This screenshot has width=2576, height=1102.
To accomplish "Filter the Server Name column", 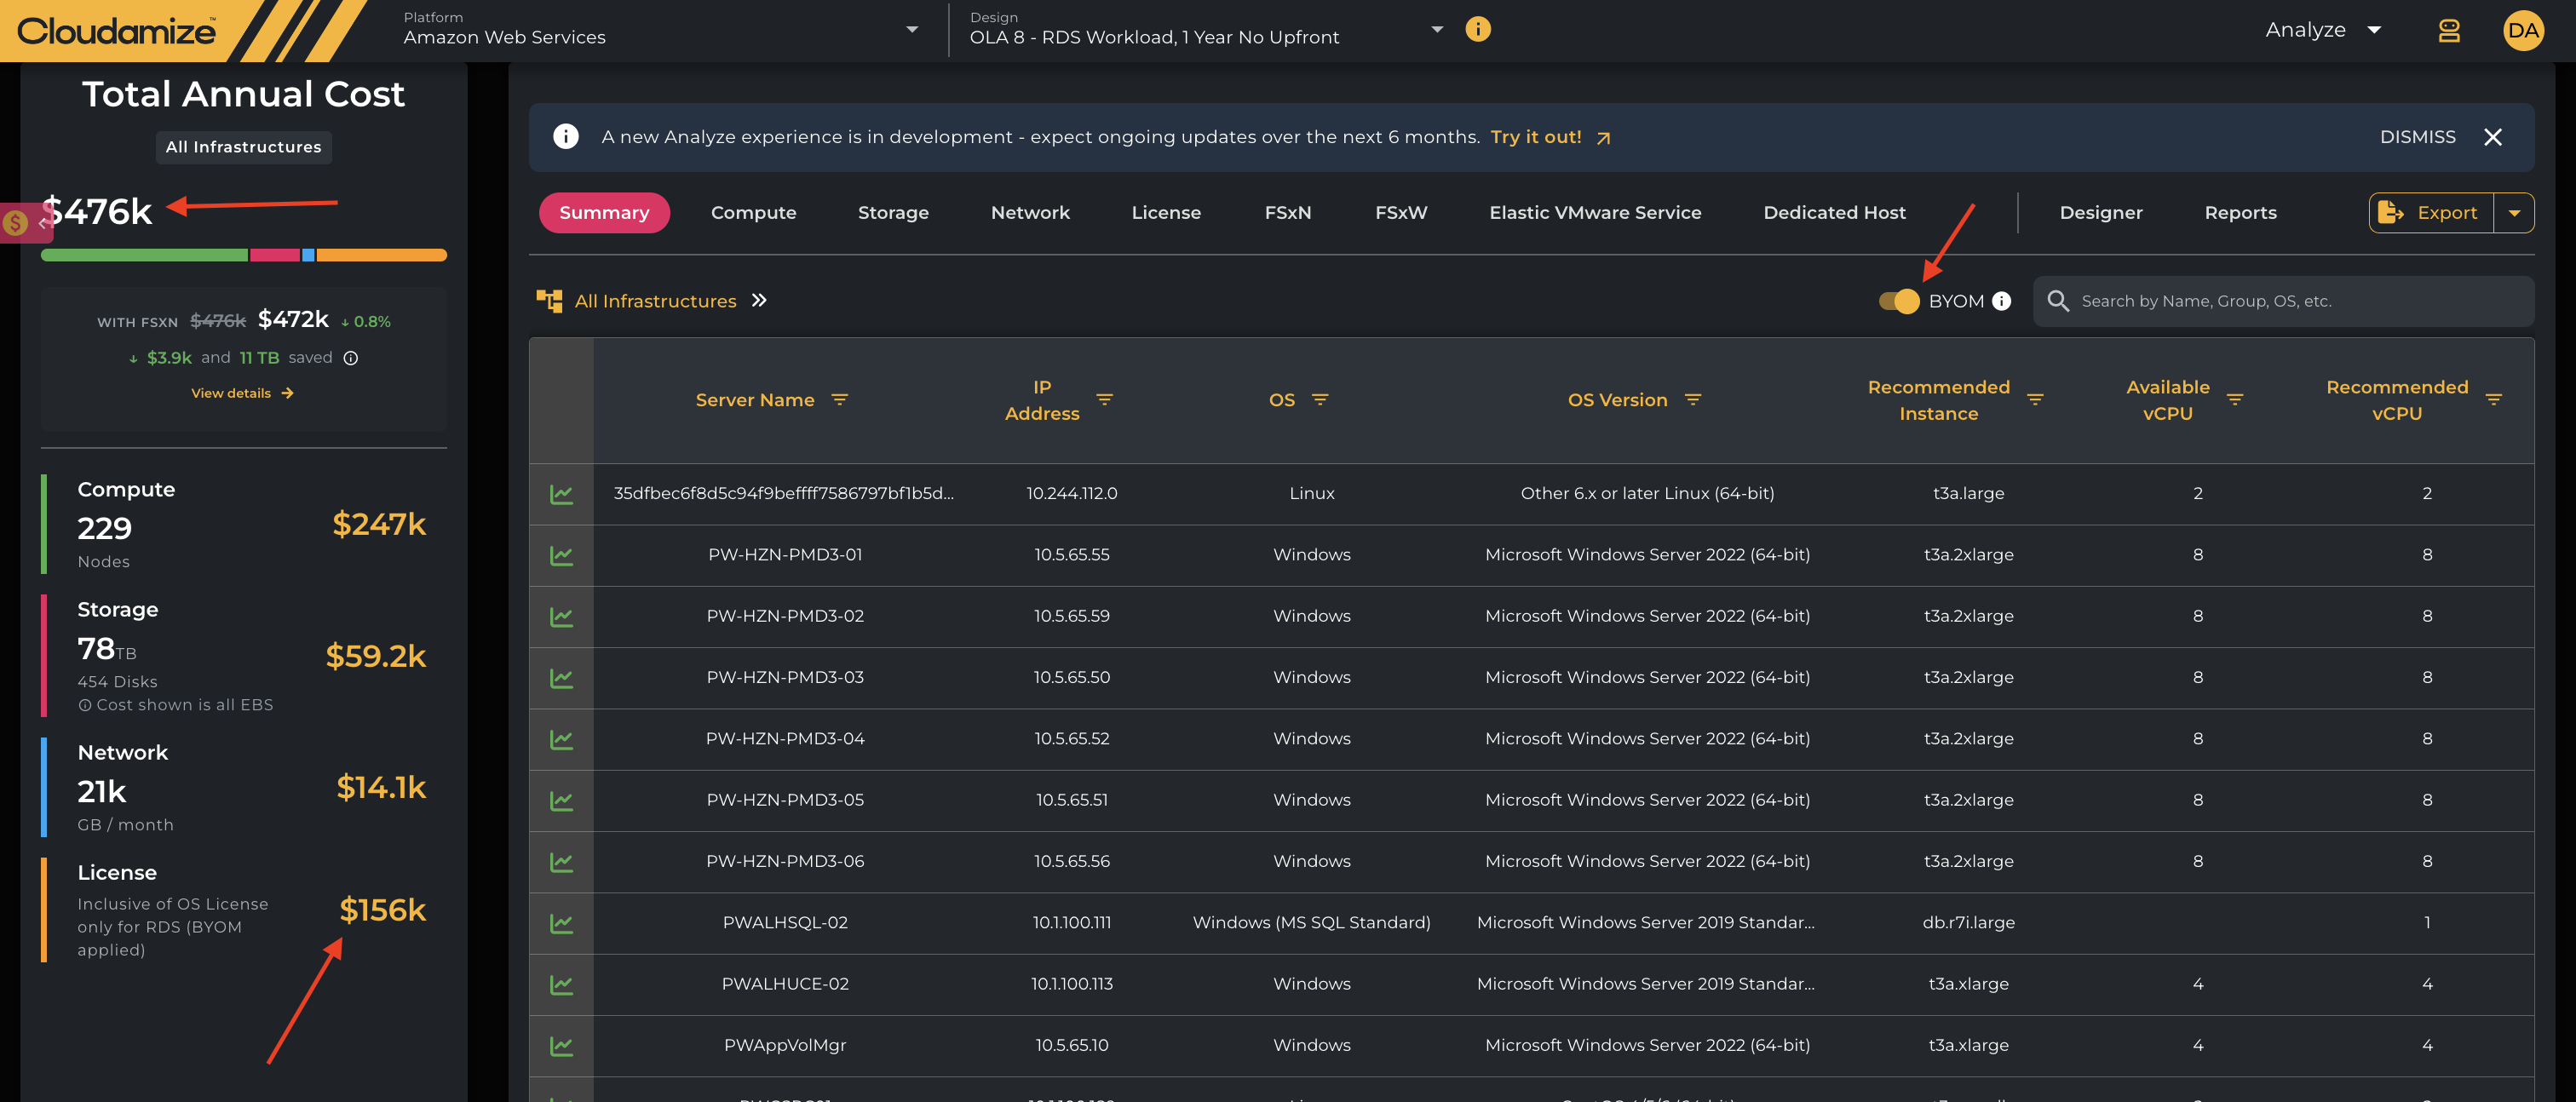I will [840, 400].
